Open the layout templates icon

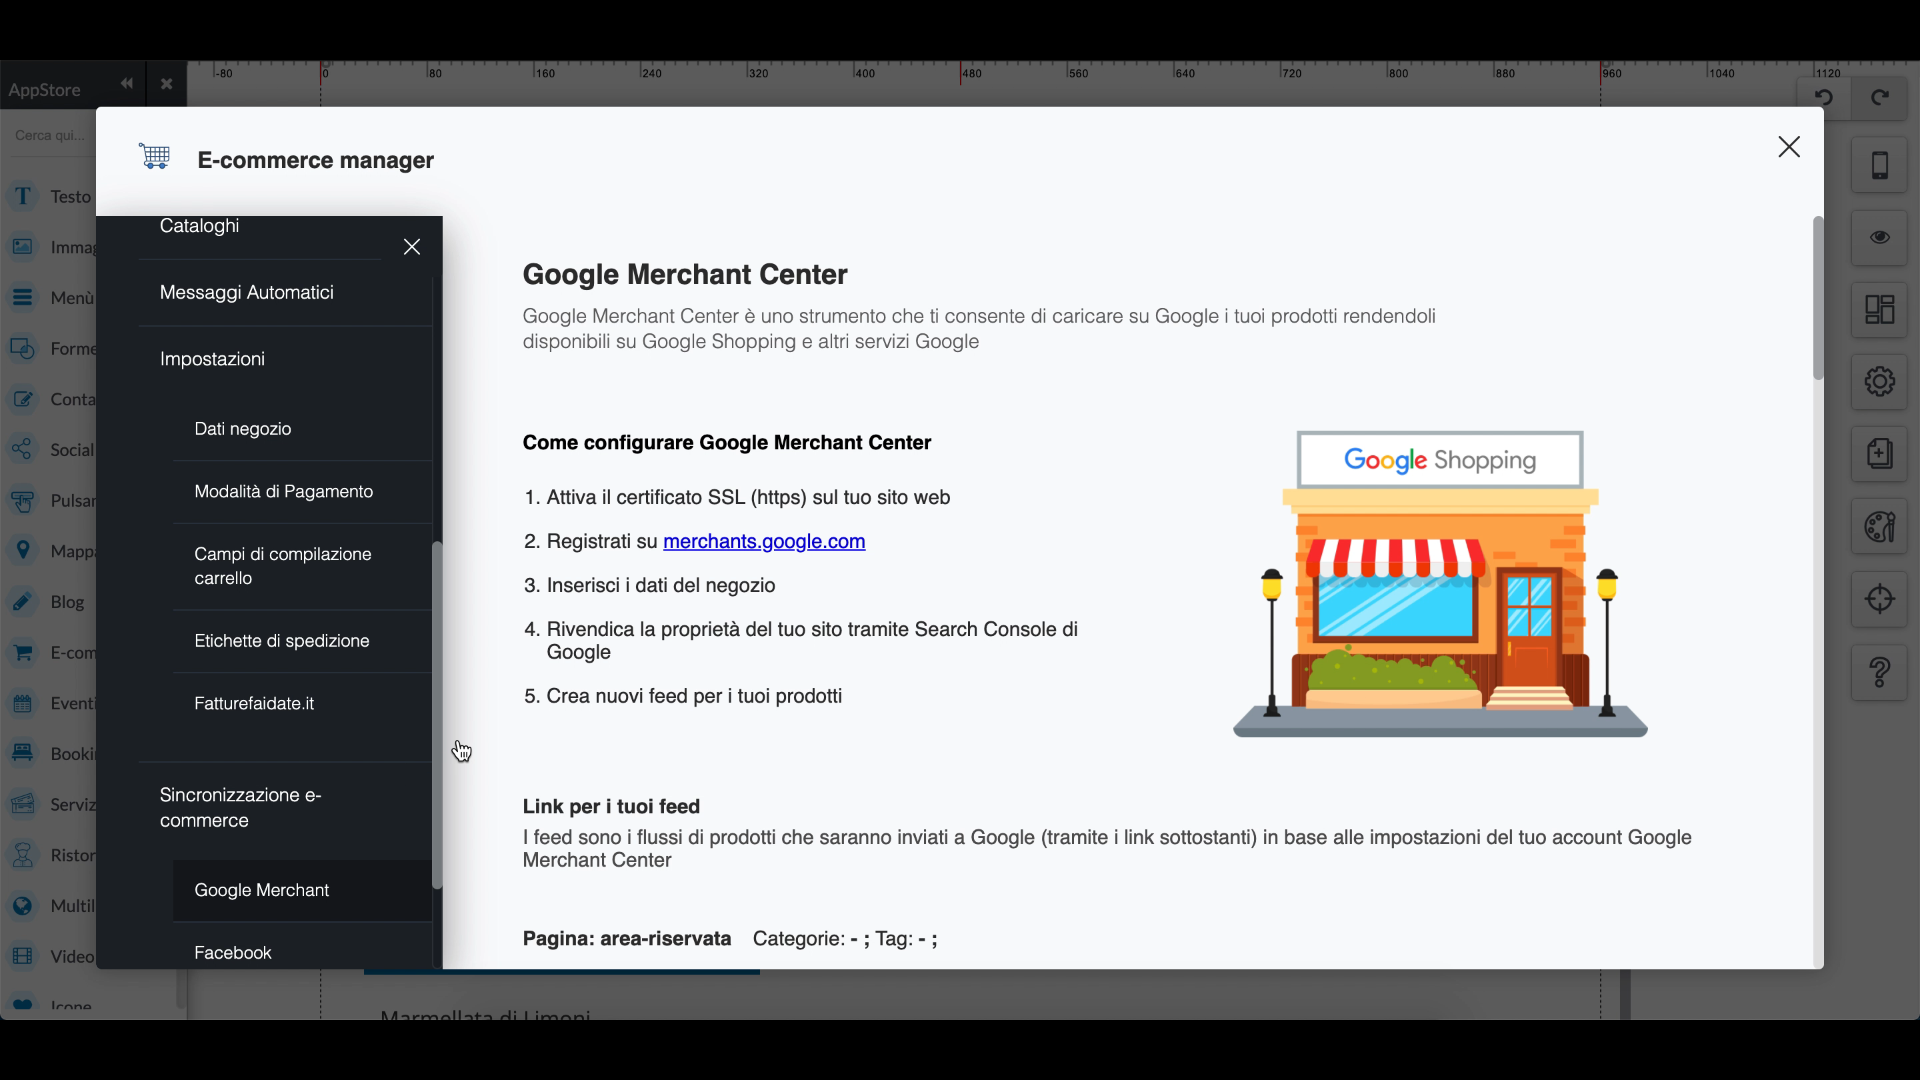click(1879, 310)
